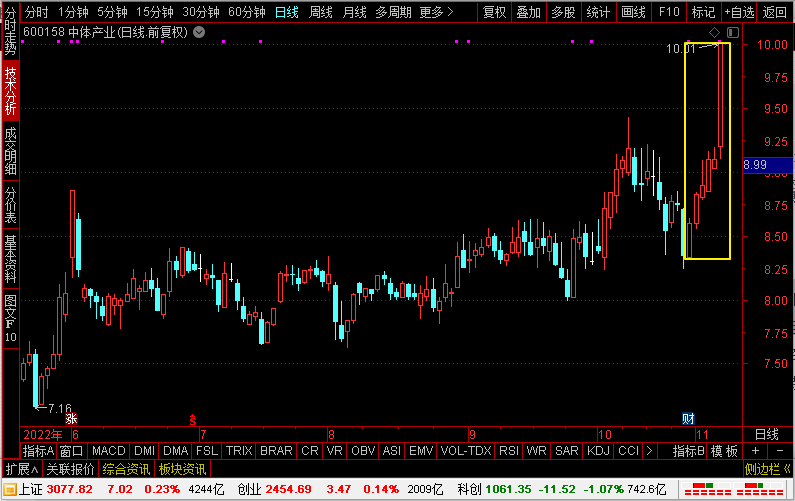The image size is (795, 501).
Task: Open the 更多 period dropdown
Action: (x=434, y=12)
